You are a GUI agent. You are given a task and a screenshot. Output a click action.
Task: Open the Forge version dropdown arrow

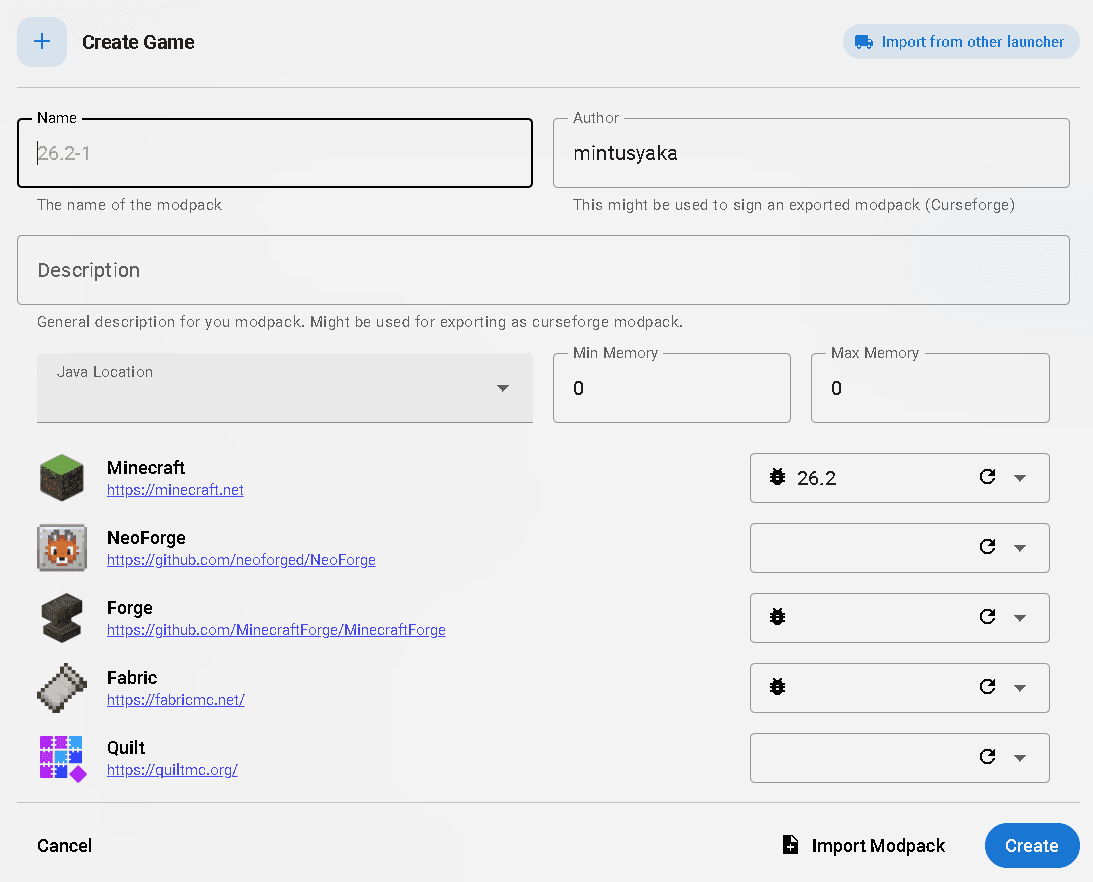click(x=1020, y=618)
